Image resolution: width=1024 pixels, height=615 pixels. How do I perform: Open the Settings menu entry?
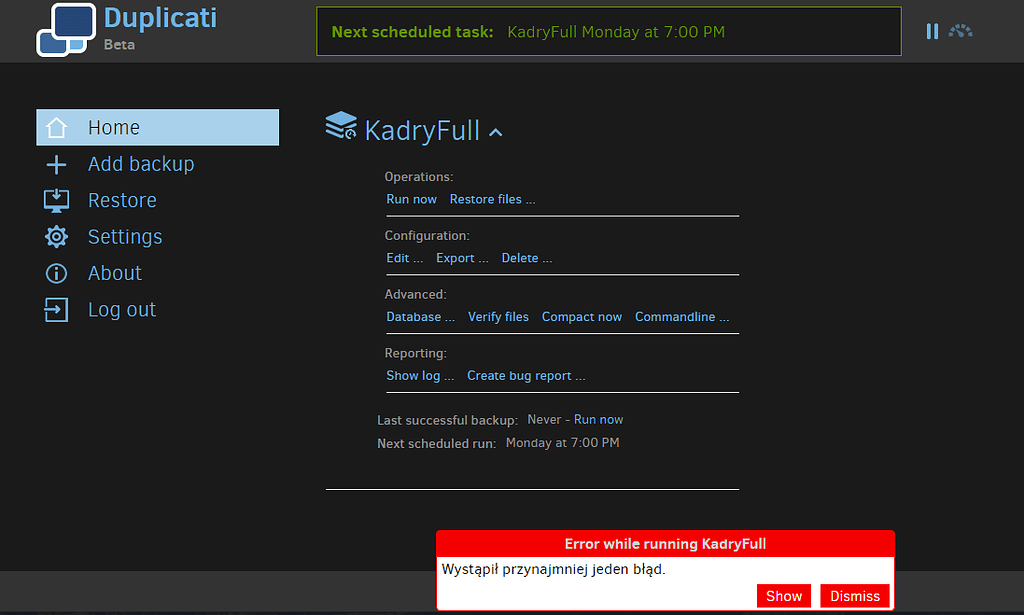[124, 236]
